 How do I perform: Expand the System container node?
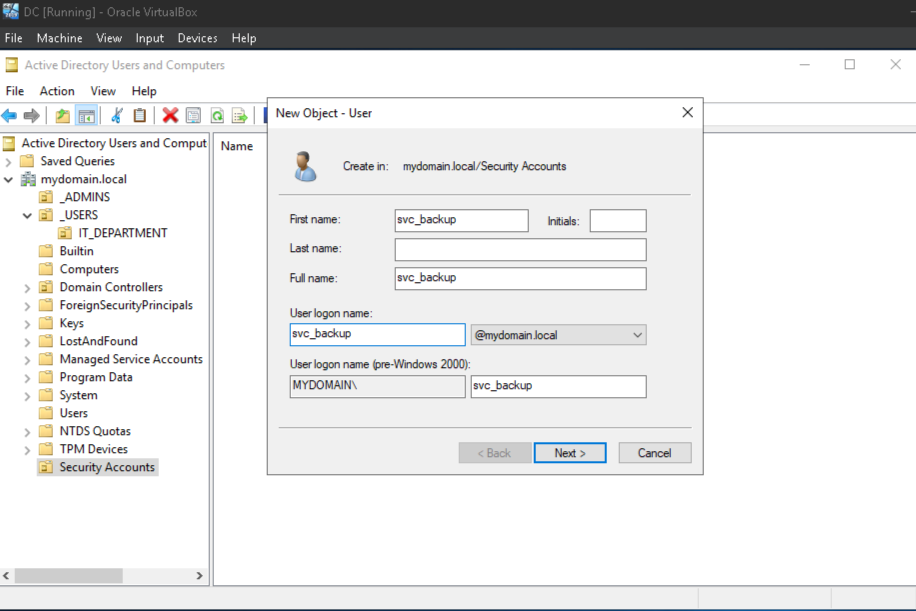[x=27, y=395]
